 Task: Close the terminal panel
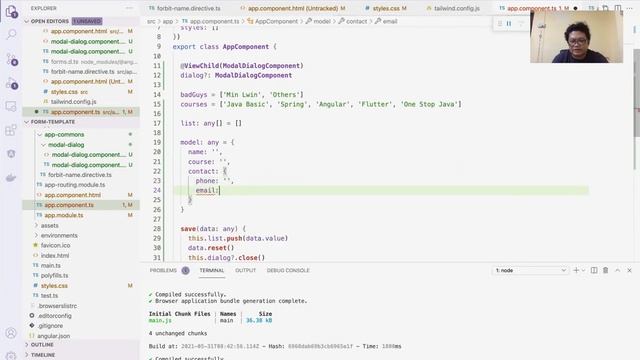click(629, 270)
